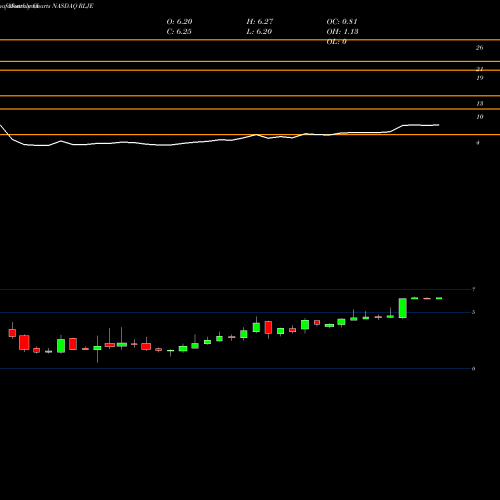Click the first red candle at the chart's left
The image size is (500, 500).
point(12,333)
